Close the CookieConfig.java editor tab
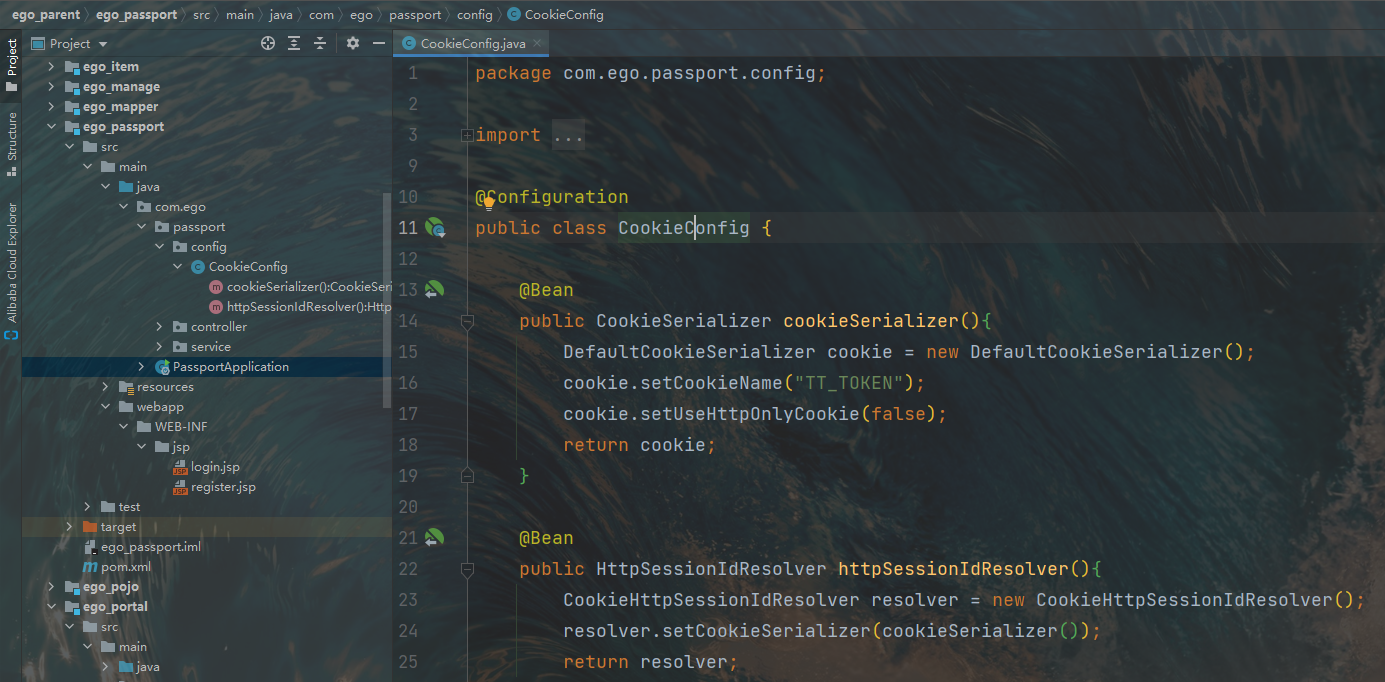Image resolution: width=1385 pixels, height=682 pixels. (x=537, y=44)
